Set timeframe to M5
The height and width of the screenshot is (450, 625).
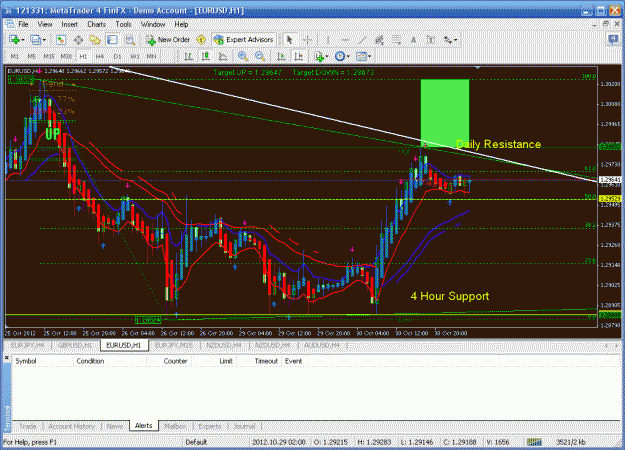point(31,56)
